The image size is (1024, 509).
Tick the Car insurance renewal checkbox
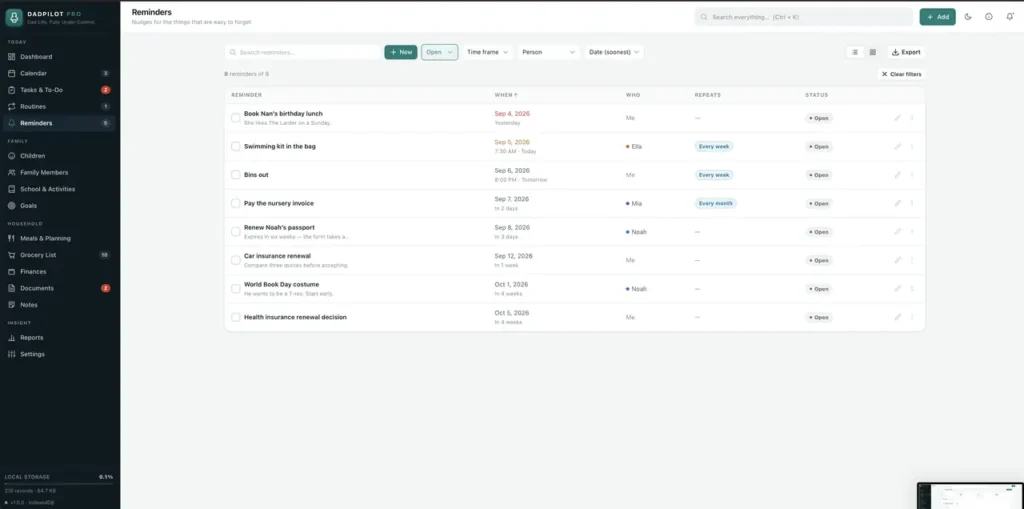pyautogui.click(x=236, y=260)
